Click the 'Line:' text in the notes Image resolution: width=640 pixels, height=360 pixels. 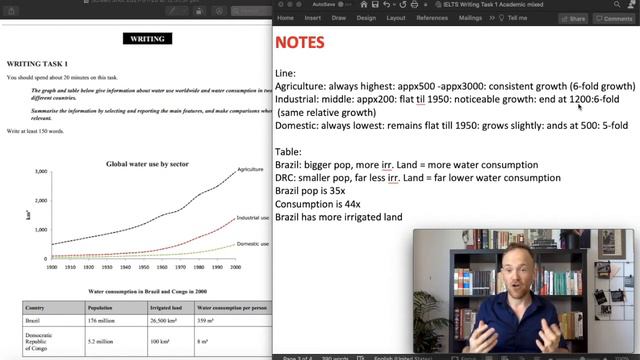pyautogui.click(x=285, y=73)
